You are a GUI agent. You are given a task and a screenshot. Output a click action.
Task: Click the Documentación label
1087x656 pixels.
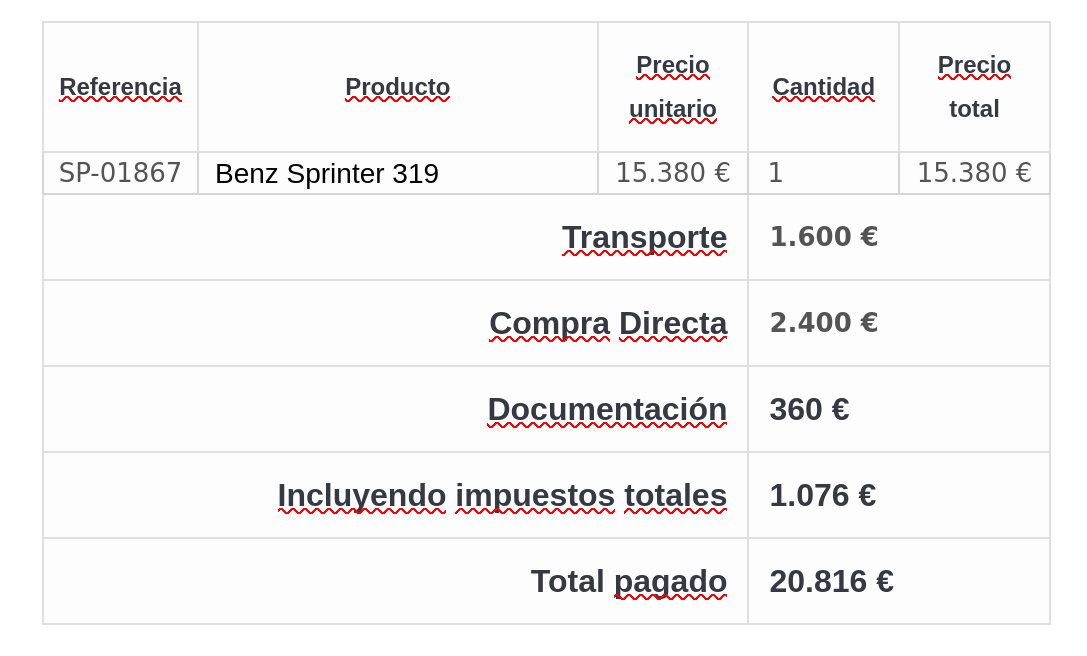[606, 410]
